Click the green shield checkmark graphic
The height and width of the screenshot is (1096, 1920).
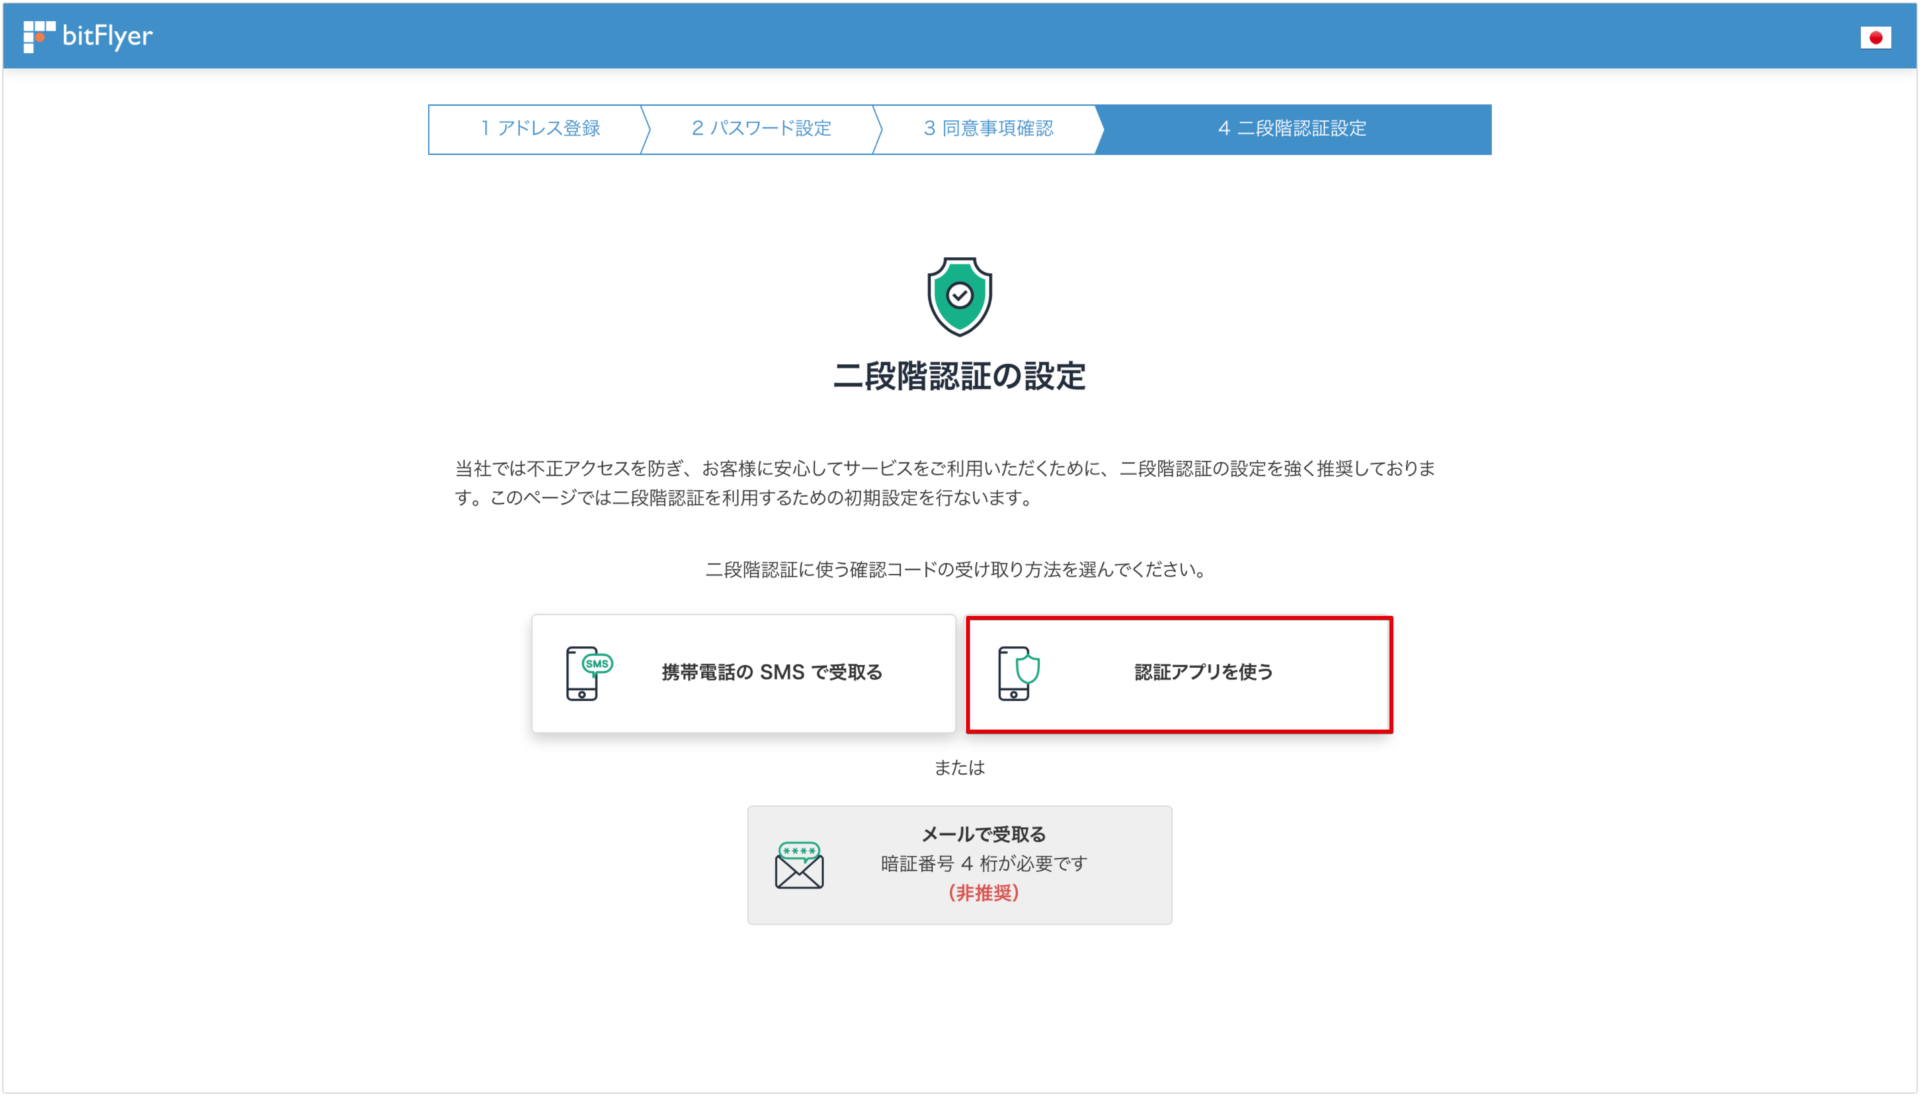click(959, 296)
